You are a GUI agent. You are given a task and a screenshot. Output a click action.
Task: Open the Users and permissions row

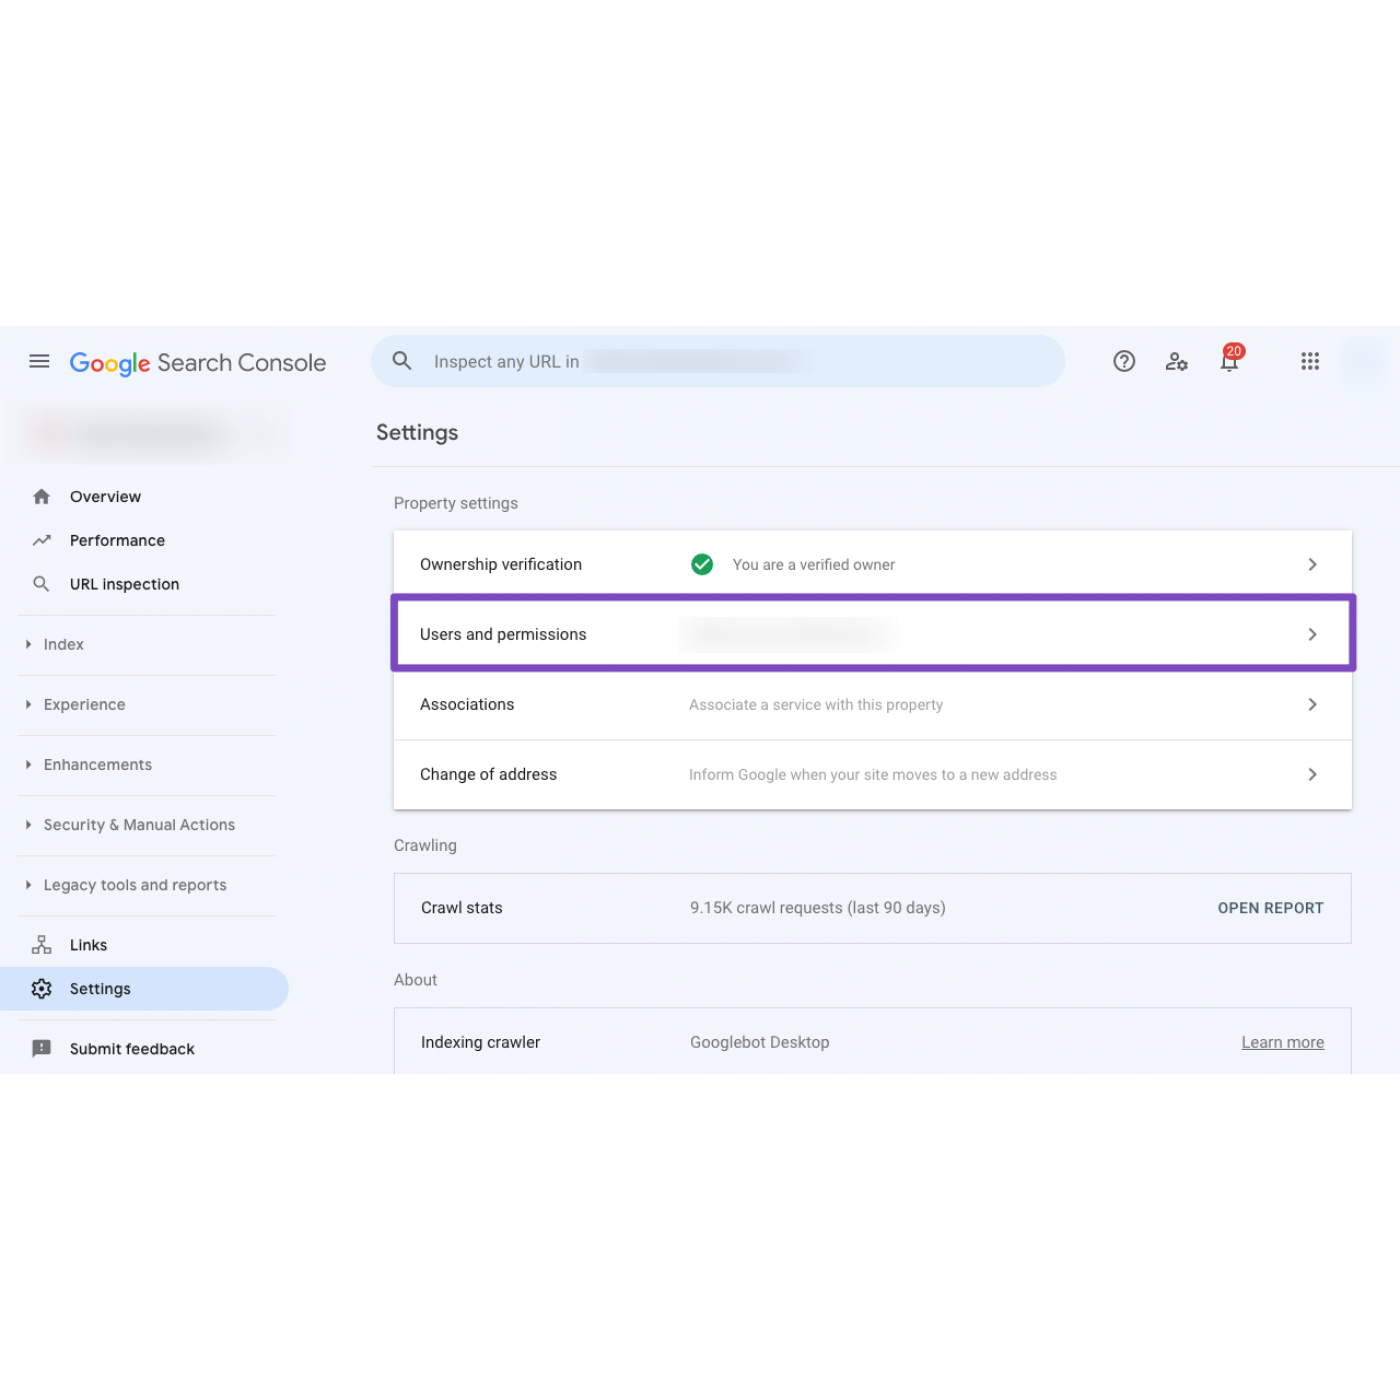[x=872, y=634]
